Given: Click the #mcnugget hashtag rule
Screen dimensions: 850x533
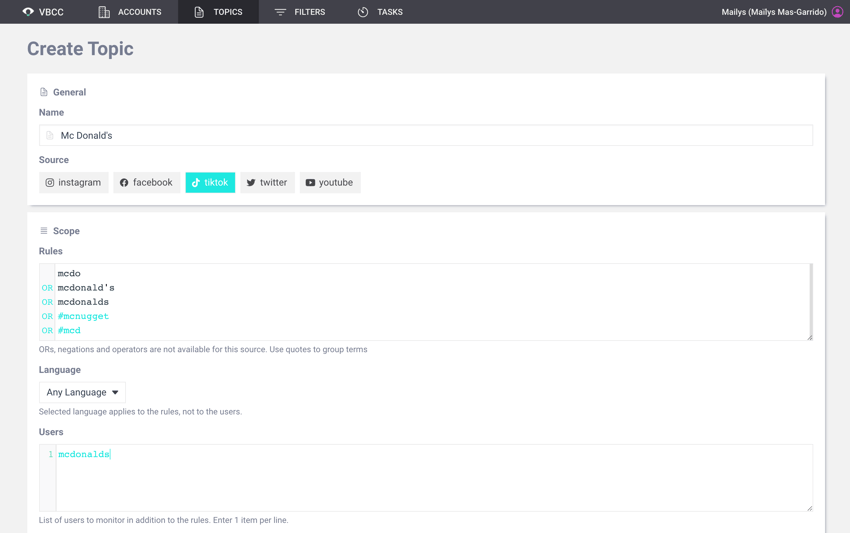Looking at the screenshot, I should coord(83,316).
